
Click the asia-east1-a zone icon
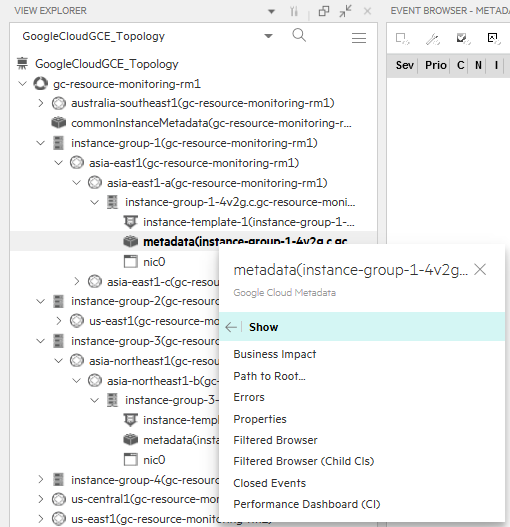click(94, 183)
